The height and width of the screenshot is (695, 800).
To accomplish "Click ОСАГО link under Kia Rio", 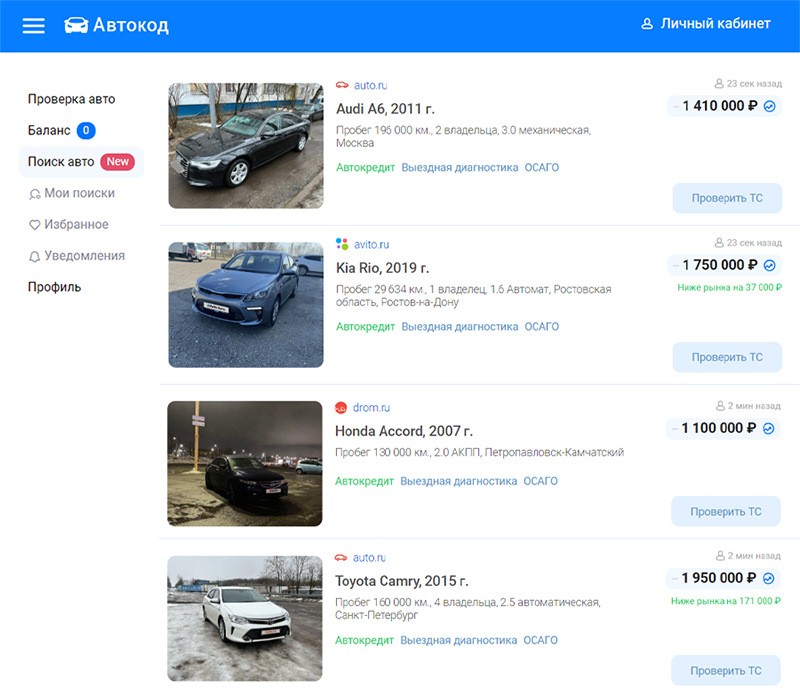I will click(542, 327).
